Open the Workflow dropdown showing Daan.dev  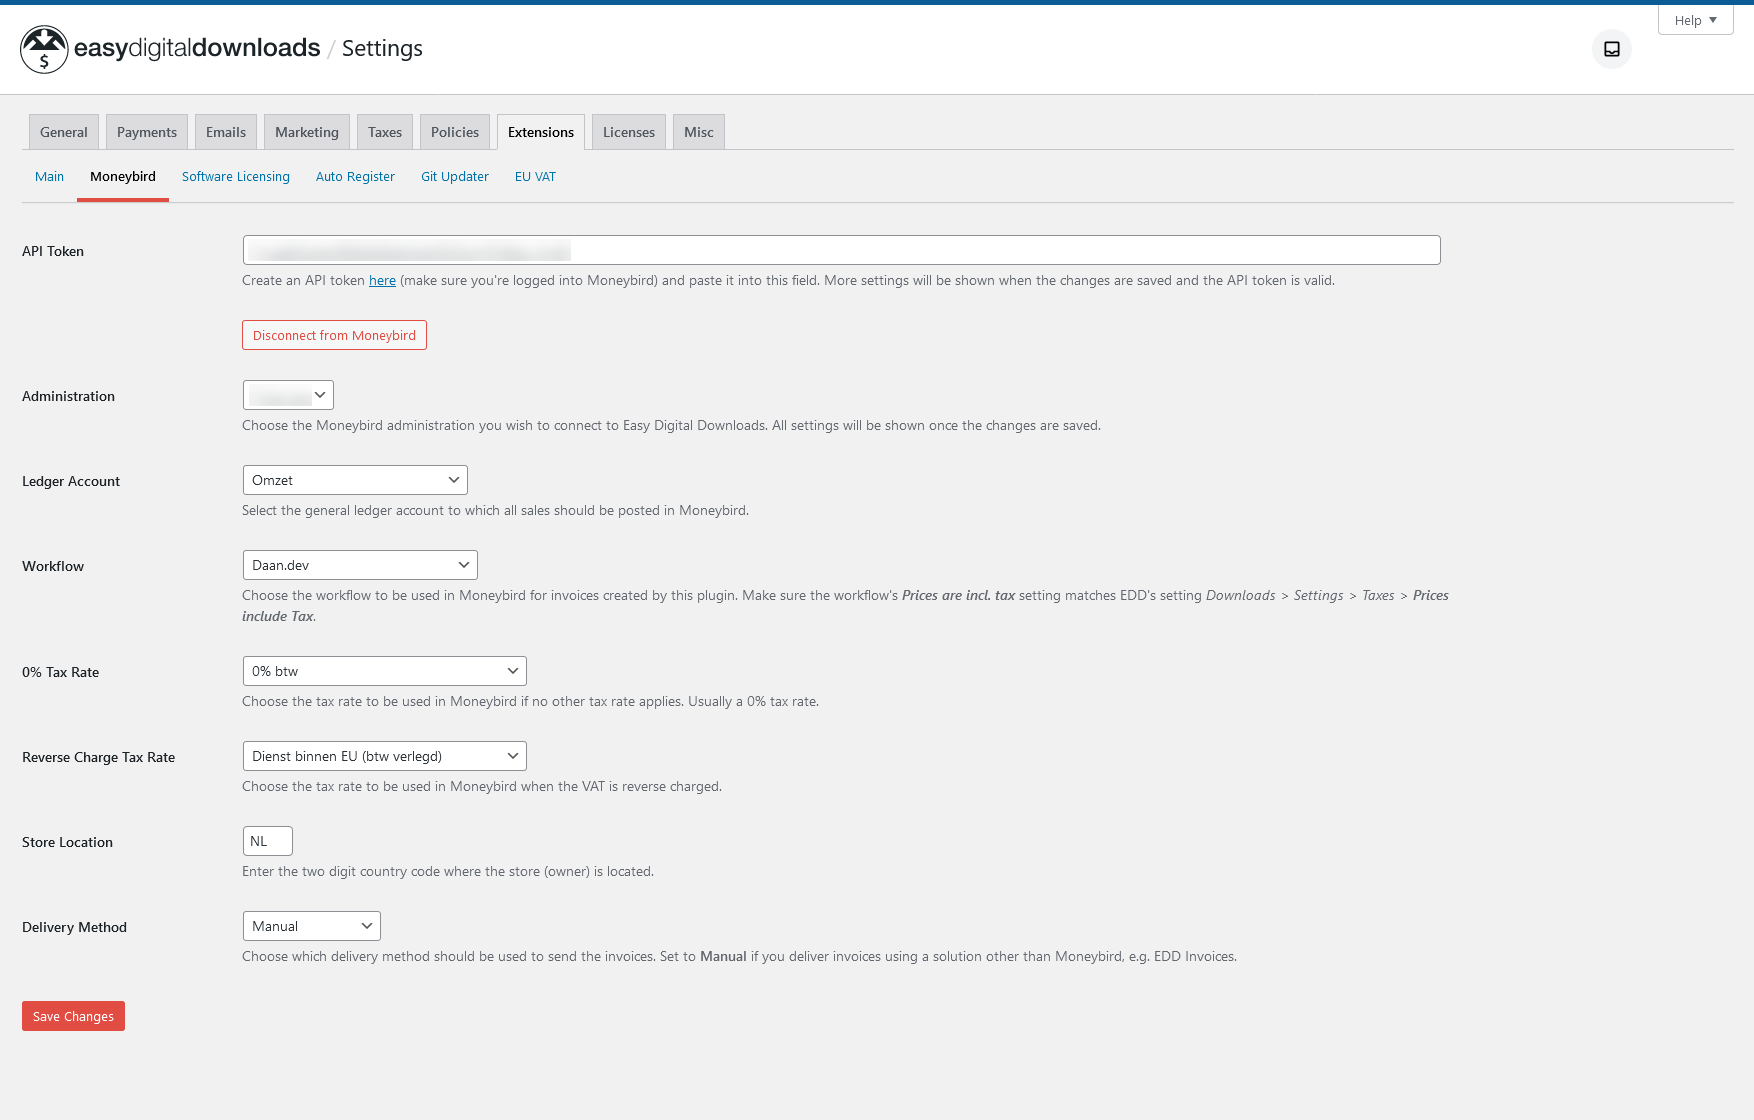pyautogui.click(x=359, y=564)
